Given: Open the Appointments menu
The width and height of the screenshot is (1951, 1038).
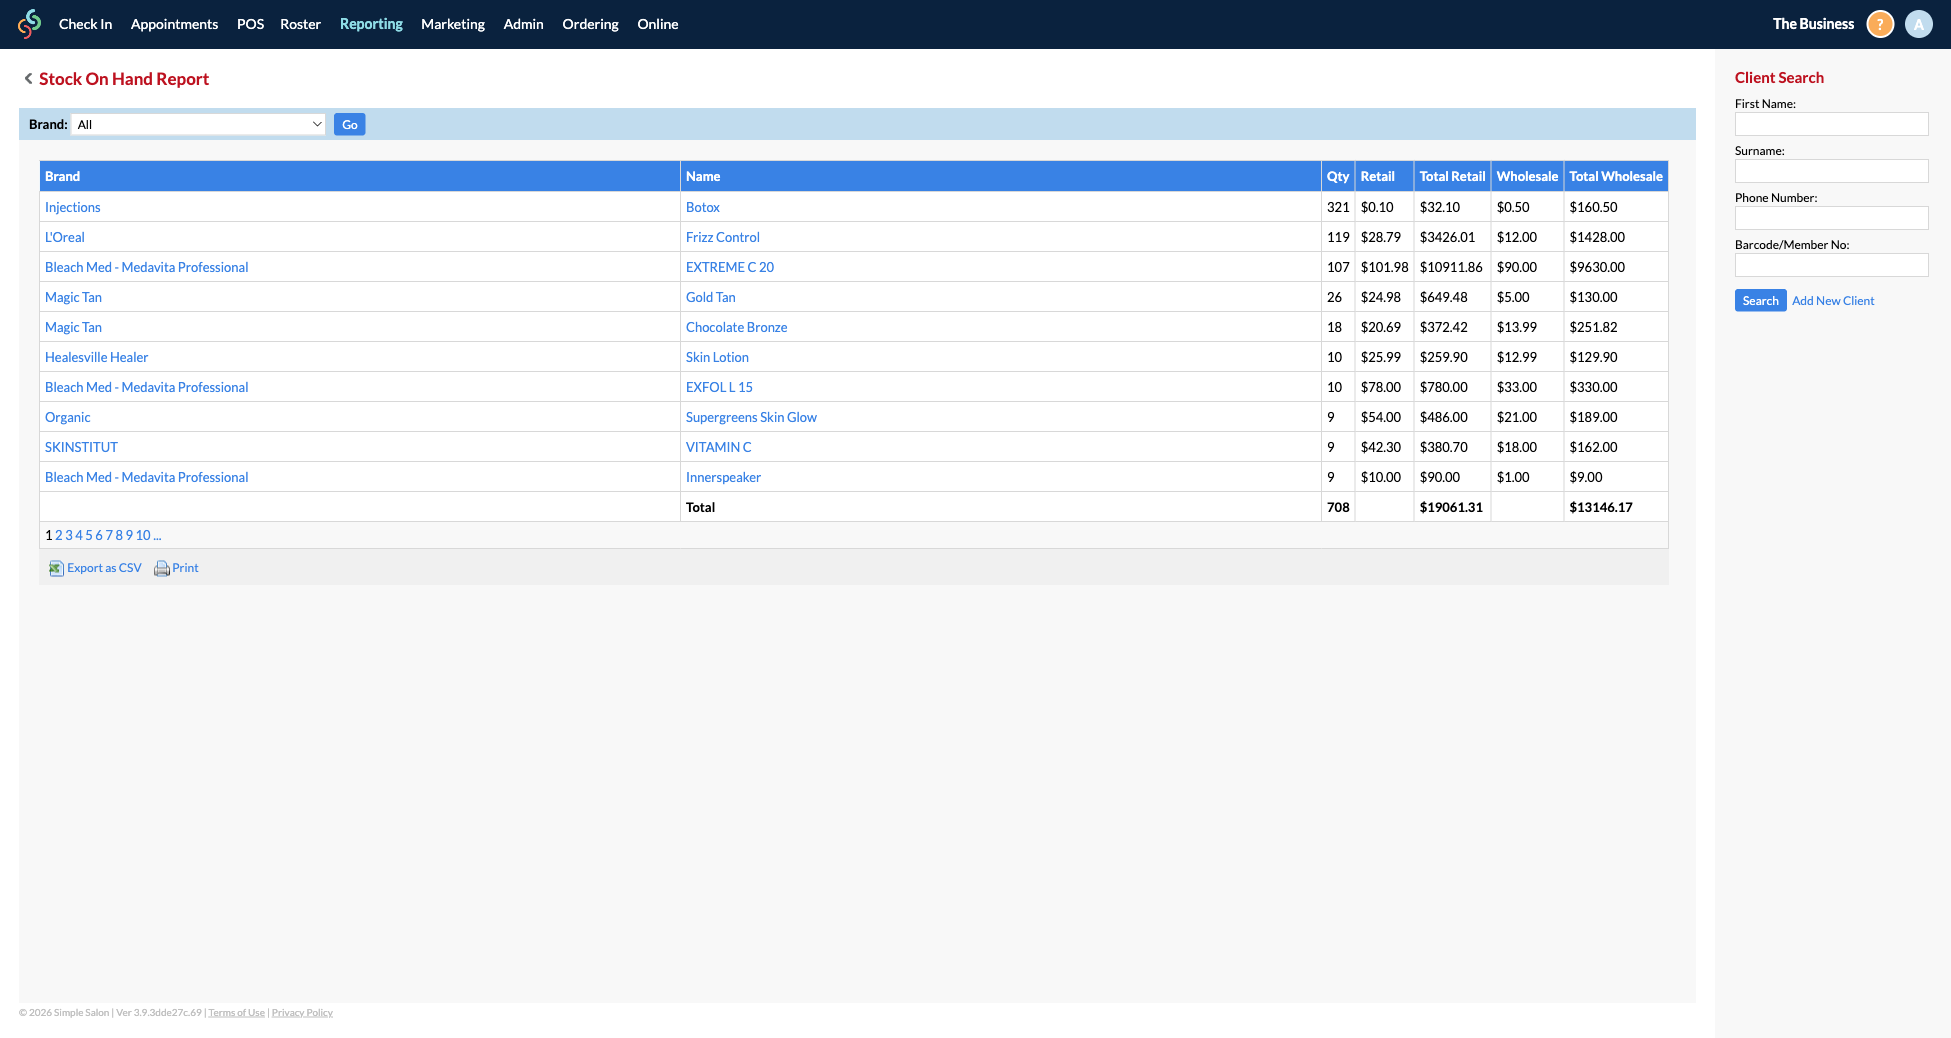Looking at the screenshot, I should 174,24.
